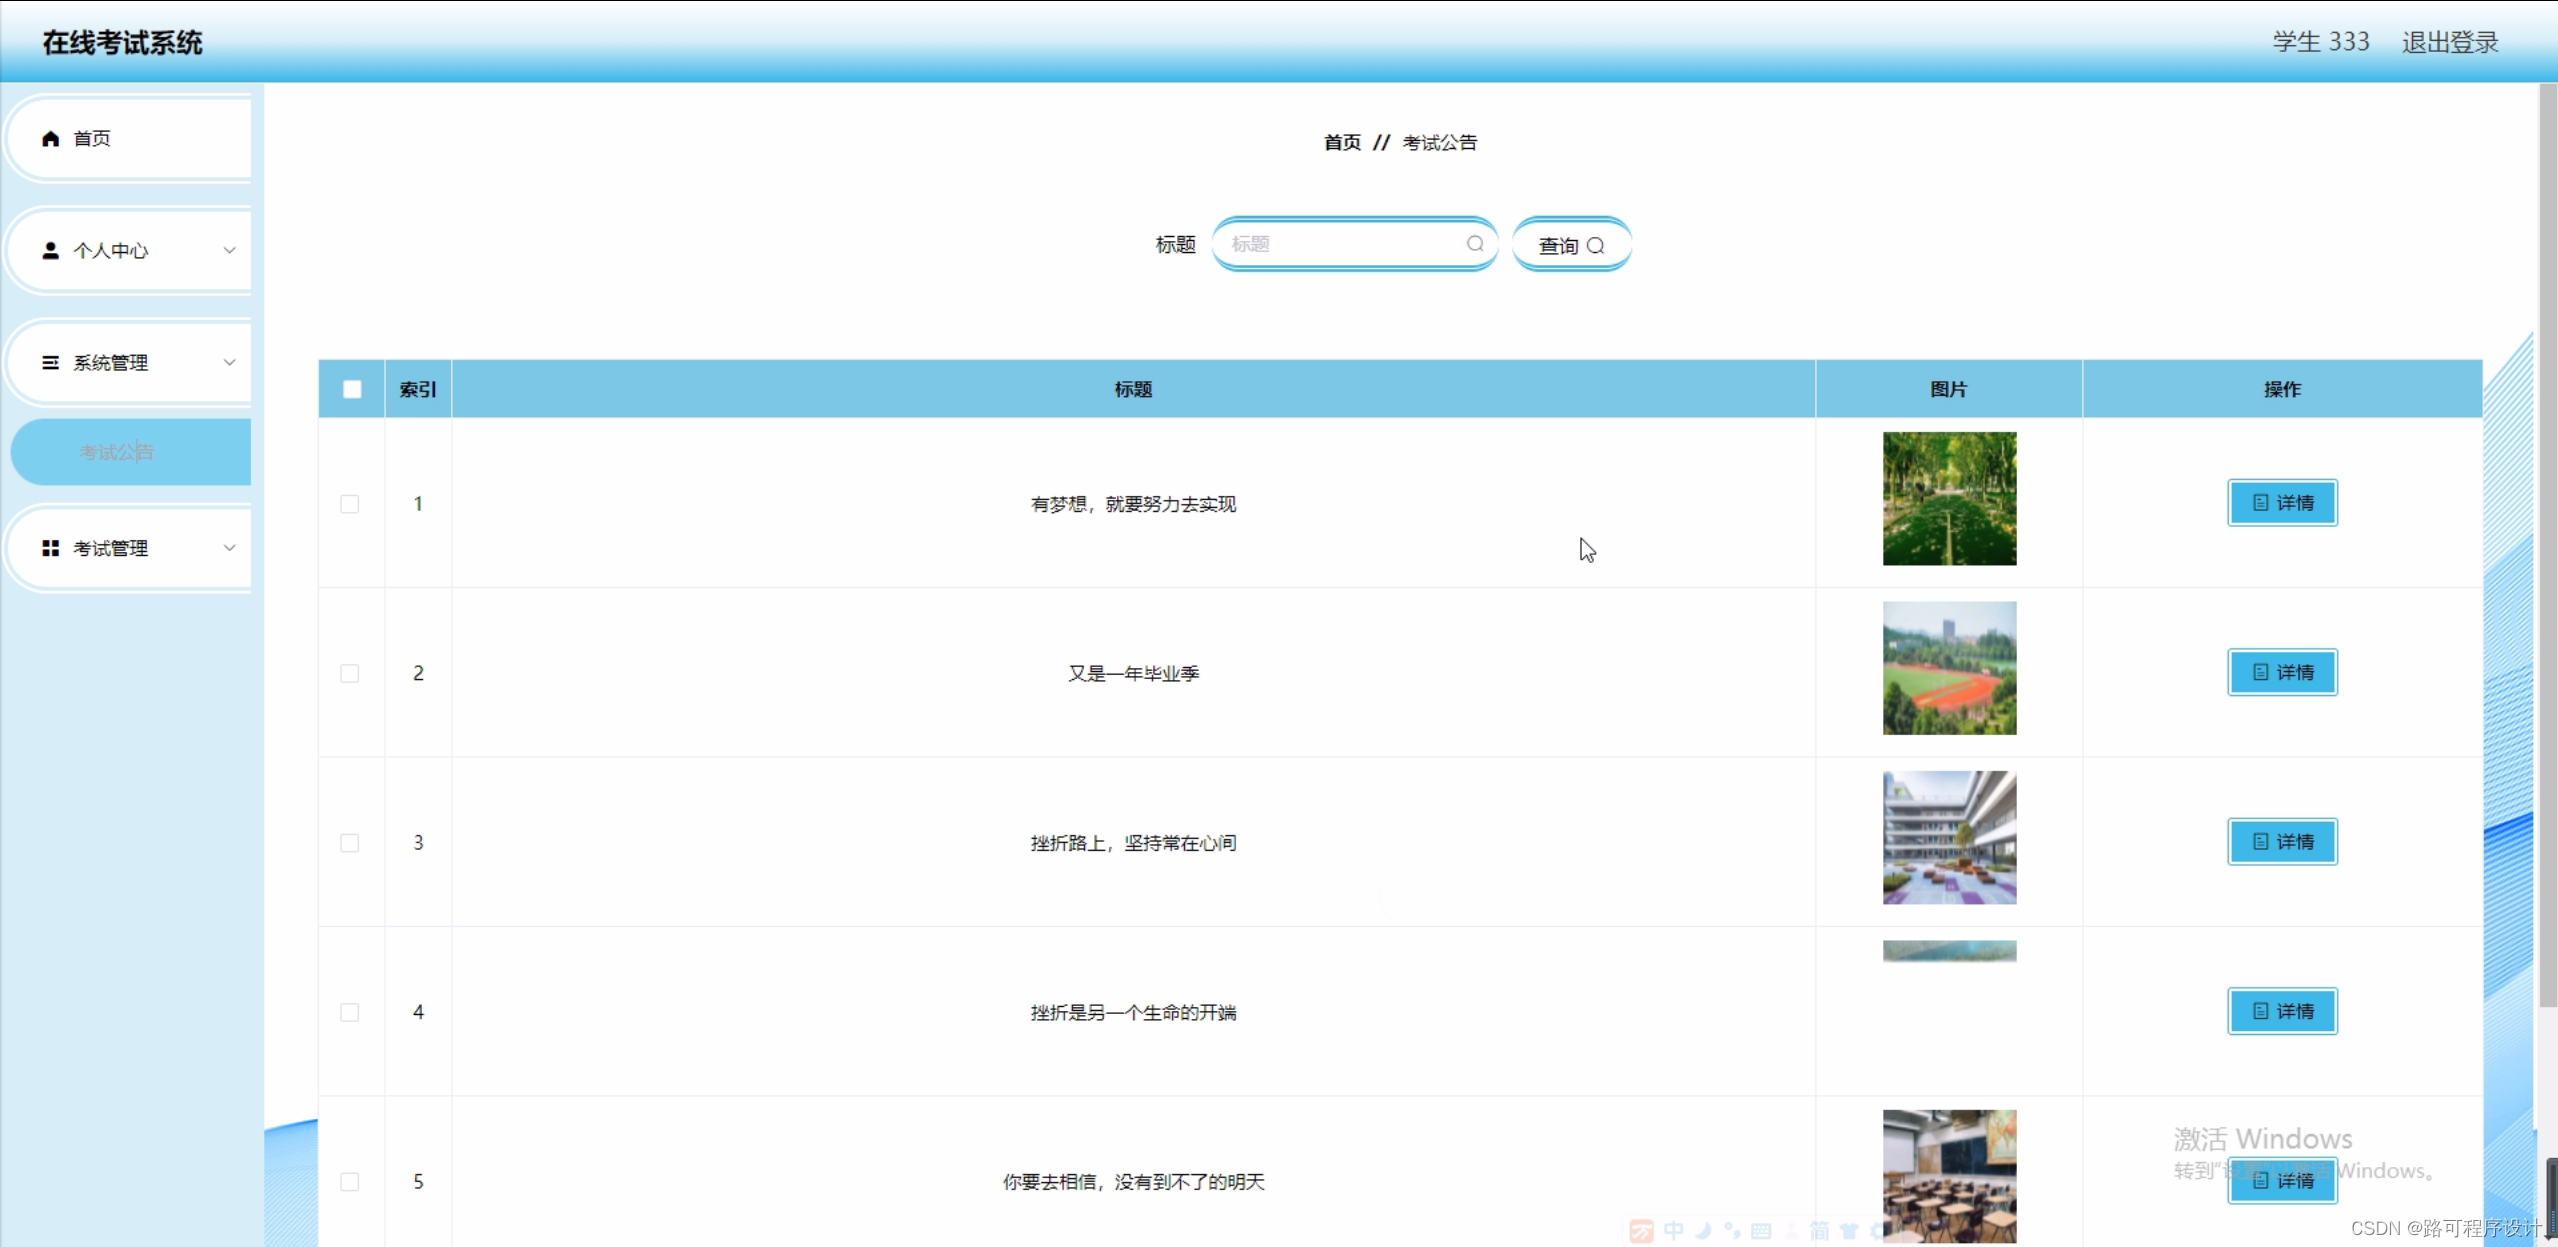Click the 查询 search button
This screenshot has width=2558, height=1247.
1570,244
